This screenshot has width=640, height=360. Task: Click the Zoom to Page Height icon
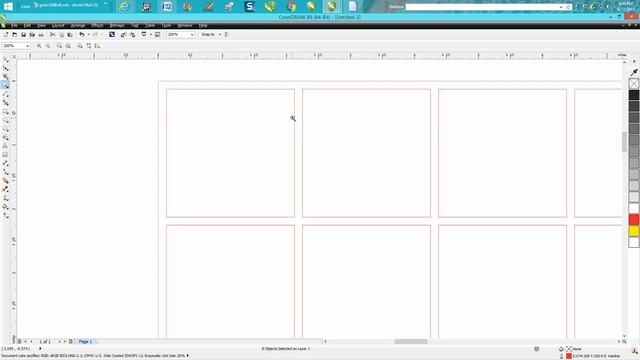(x=97, y=46)
